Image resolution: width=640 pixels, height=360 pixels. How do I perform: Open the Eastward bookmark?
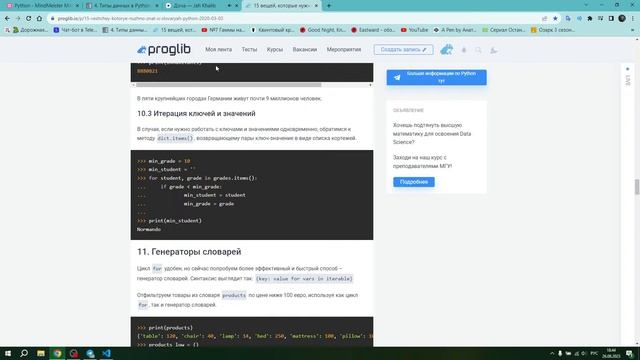[x=373, y=30]
